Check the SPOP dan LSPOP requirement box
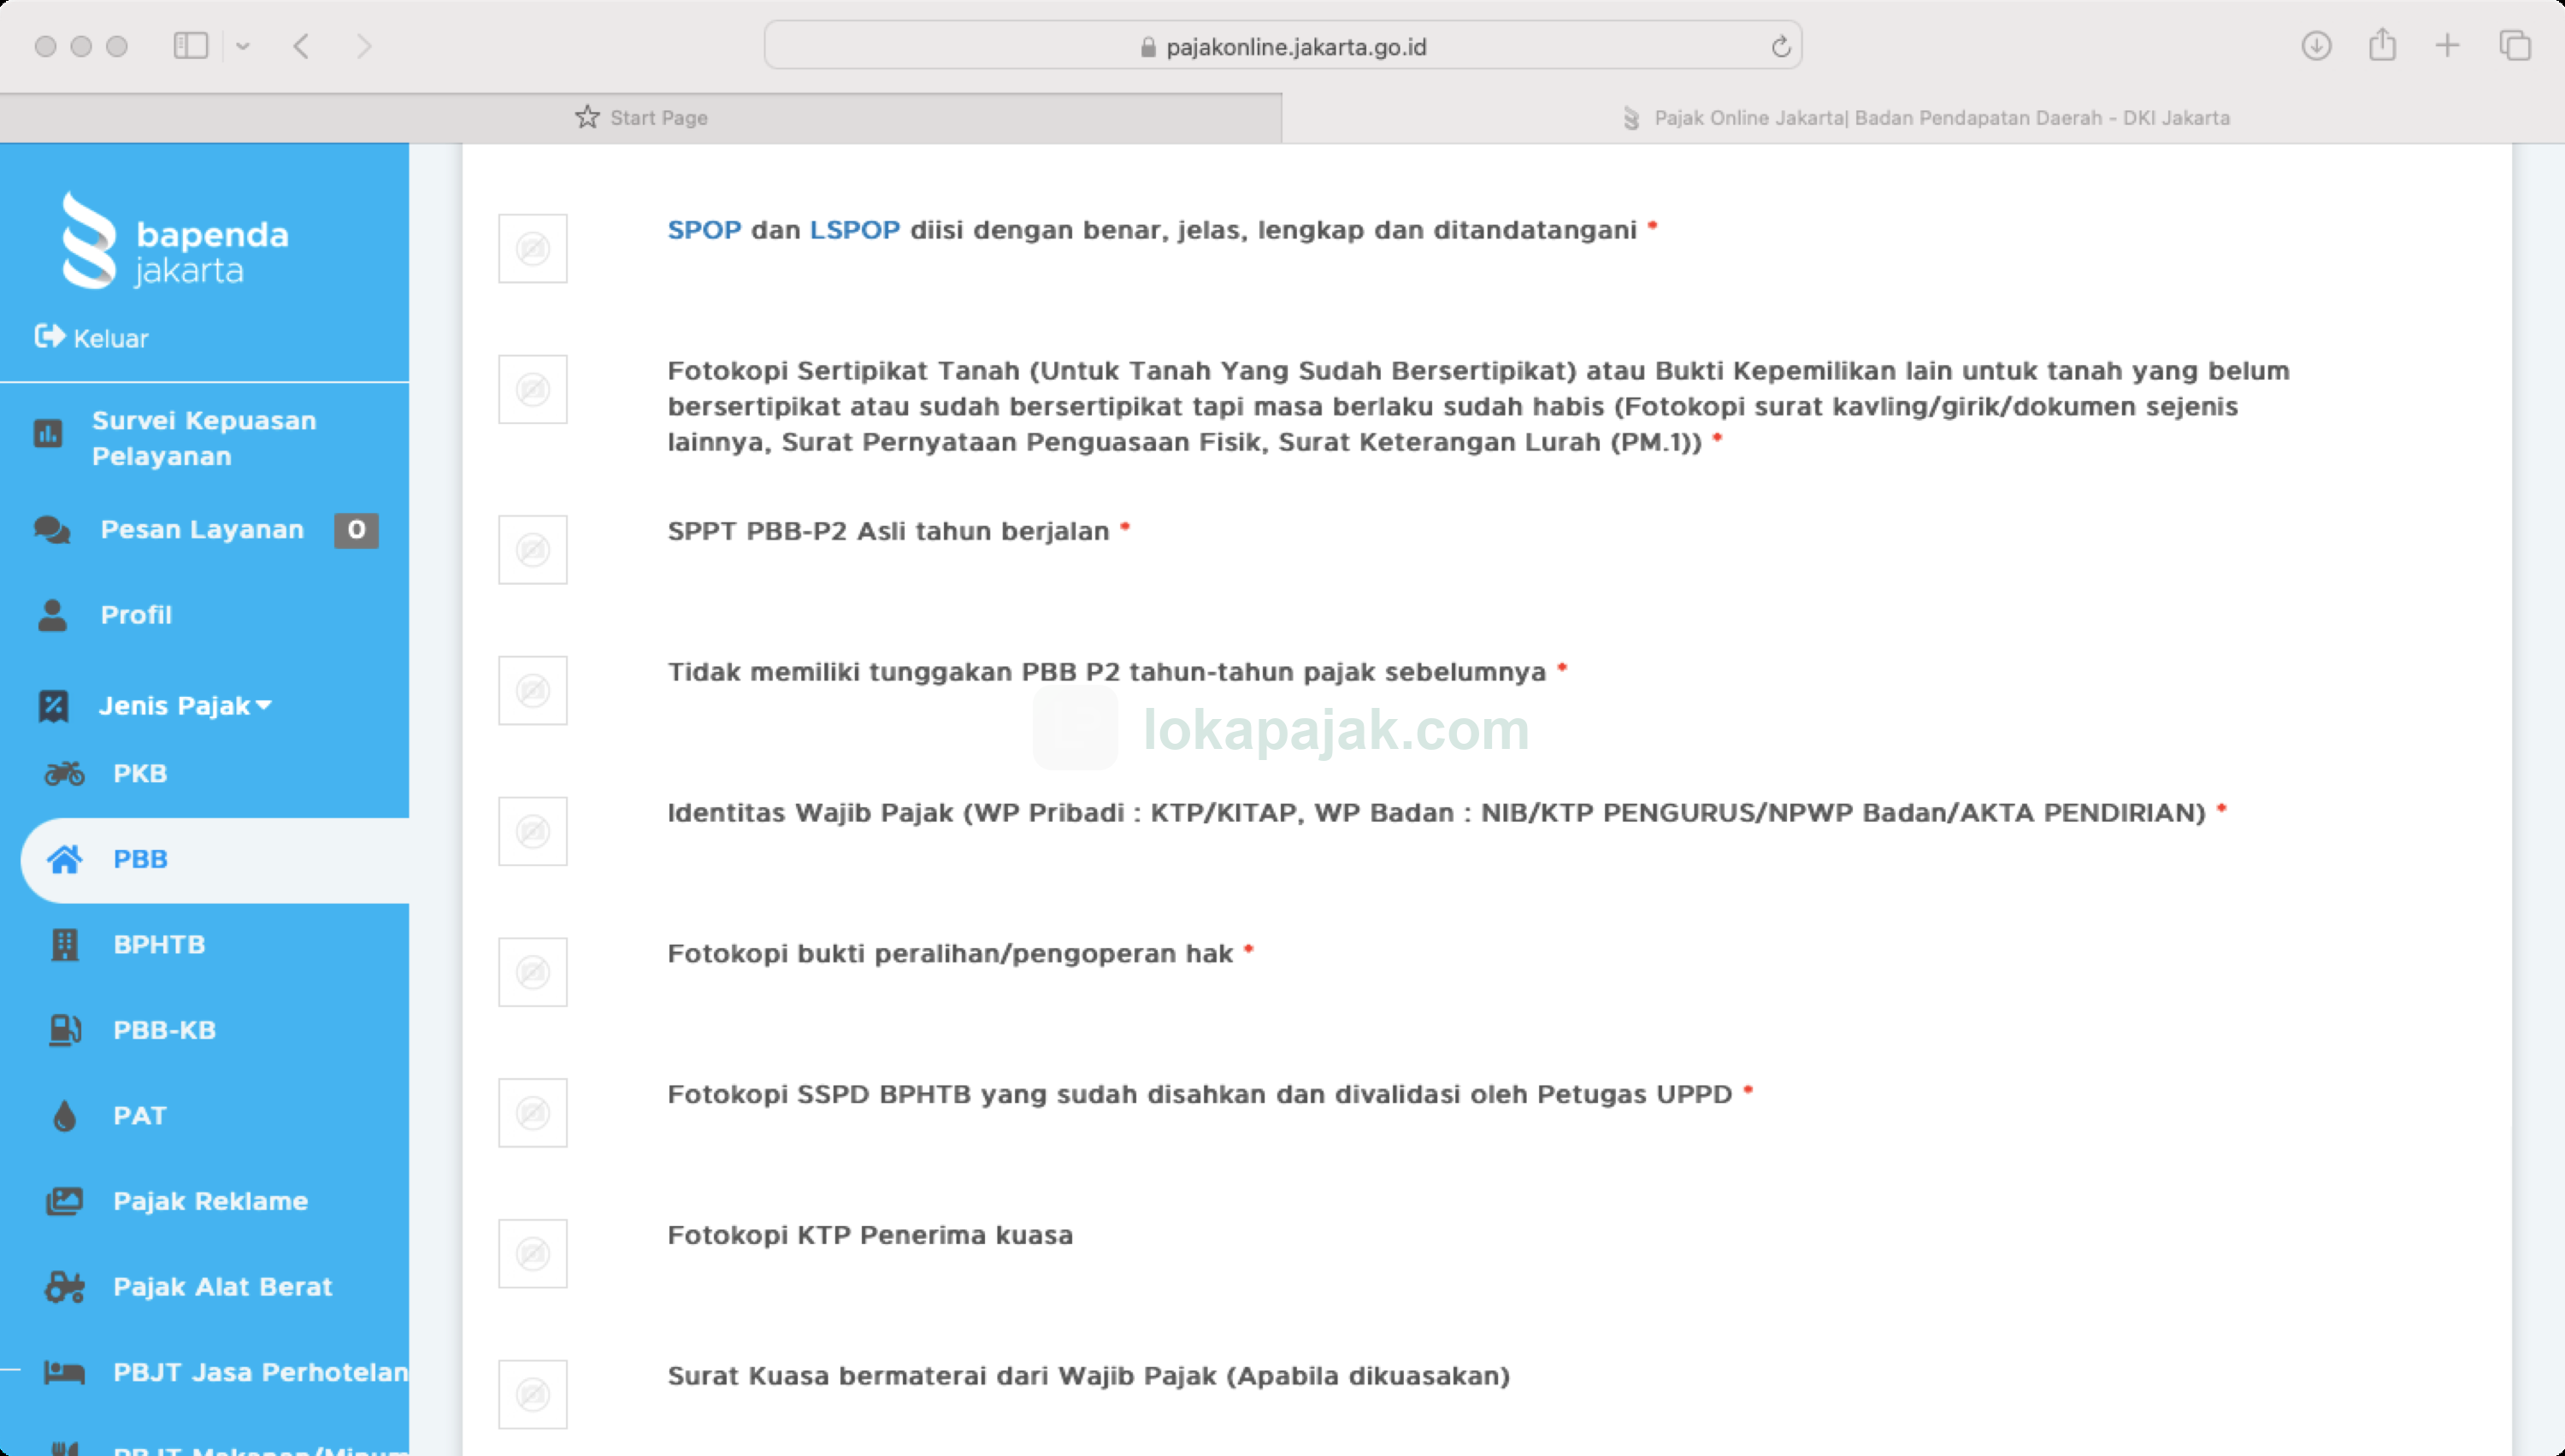The height and width of the screenshot is (1456, 2565). [x=533, y=248]
